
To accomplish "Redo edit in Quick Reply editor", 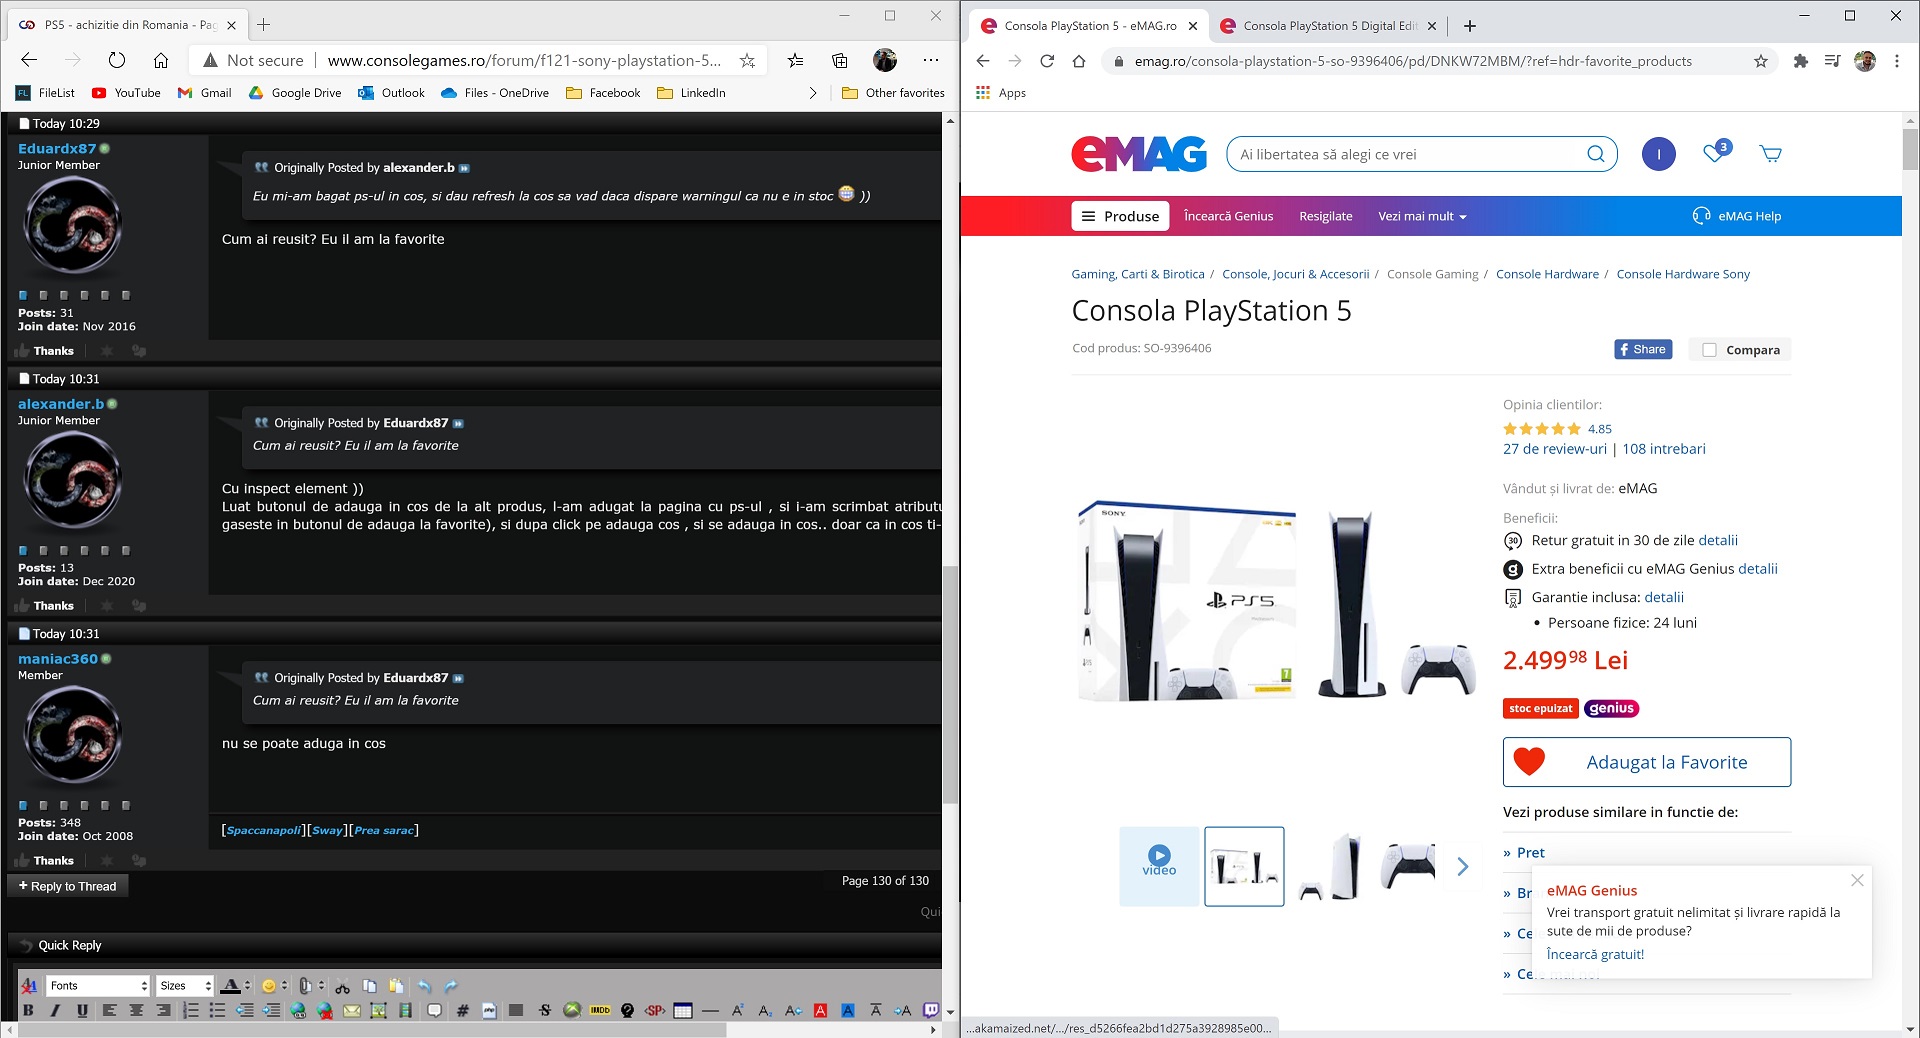I will coord(450,986).
